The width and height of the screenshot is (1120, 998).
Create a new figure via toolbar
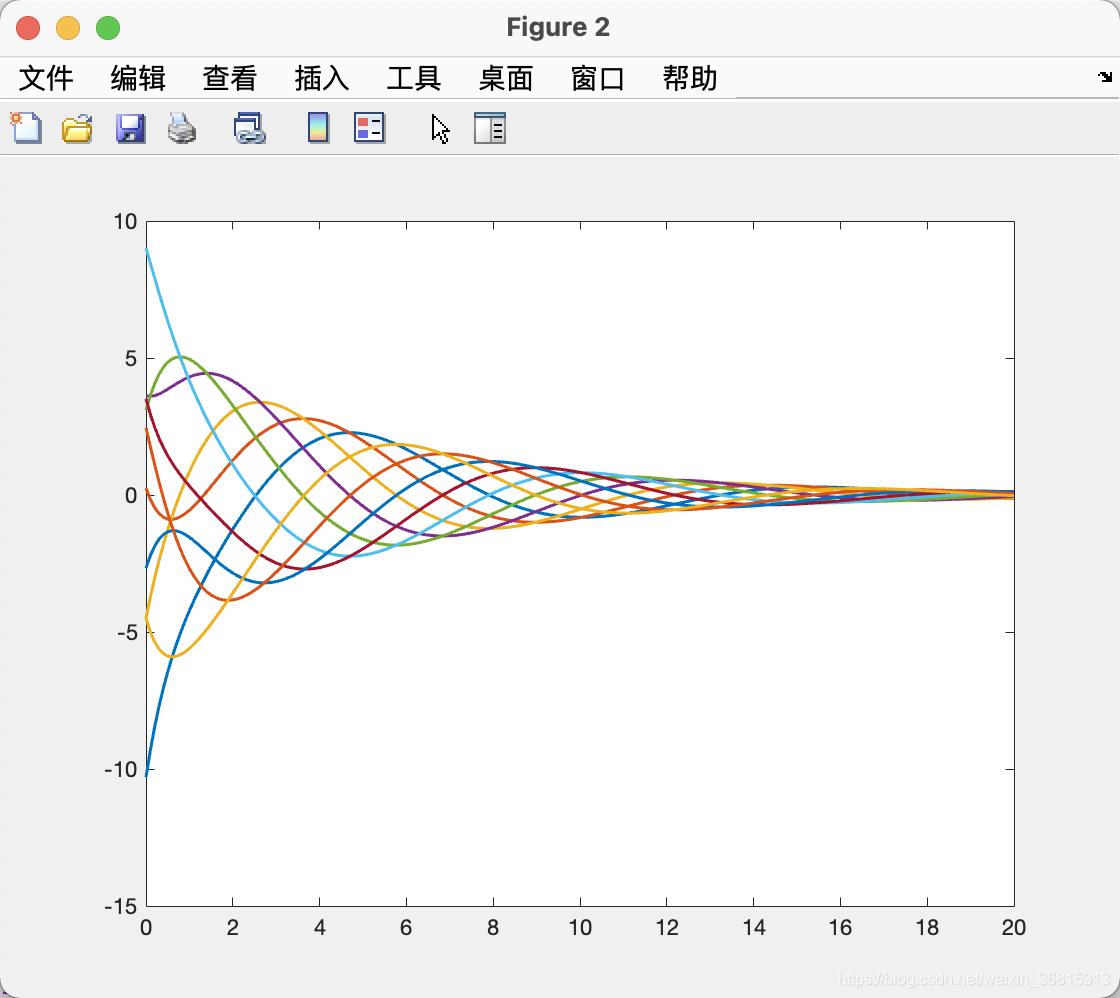click(x=26, y=128)
